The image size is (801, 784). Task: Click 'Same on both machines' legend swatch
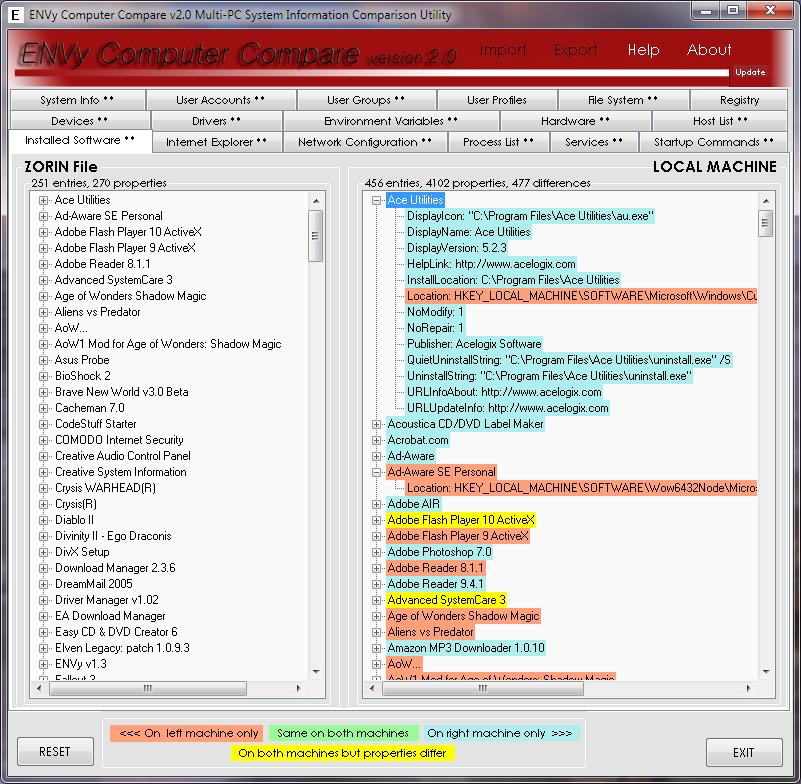pos(343,733)
